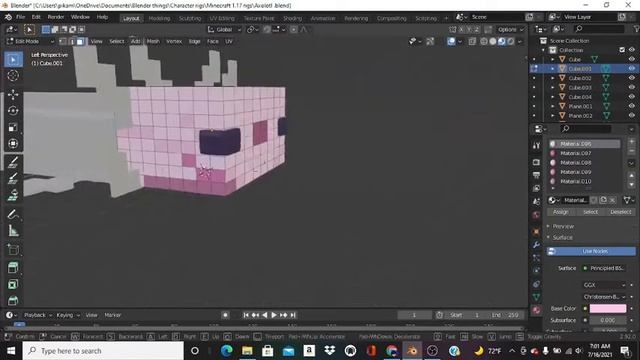The height and width of the screenshot is (360, 640).
Task: Select Material.008 in the slot list
Action: (584, 162)
